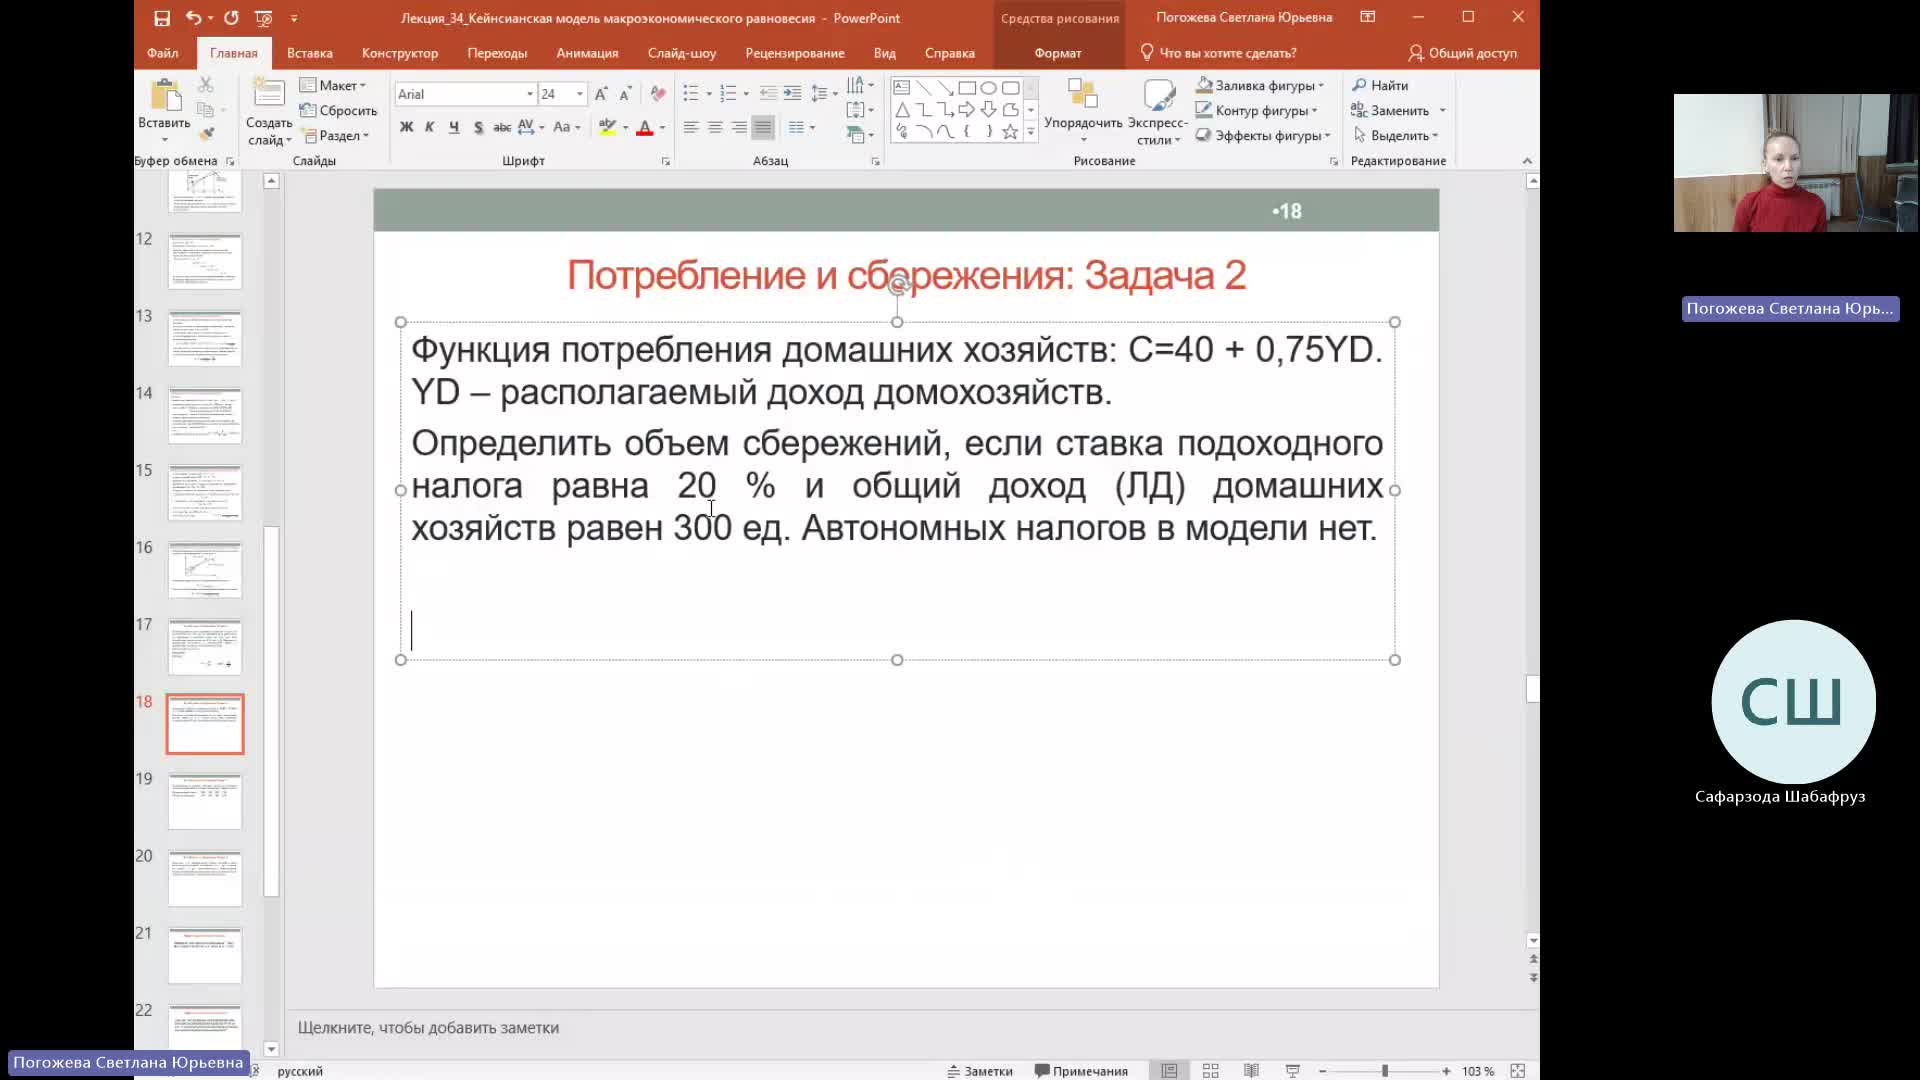Fit slide to current window

pos(1518,1071)
